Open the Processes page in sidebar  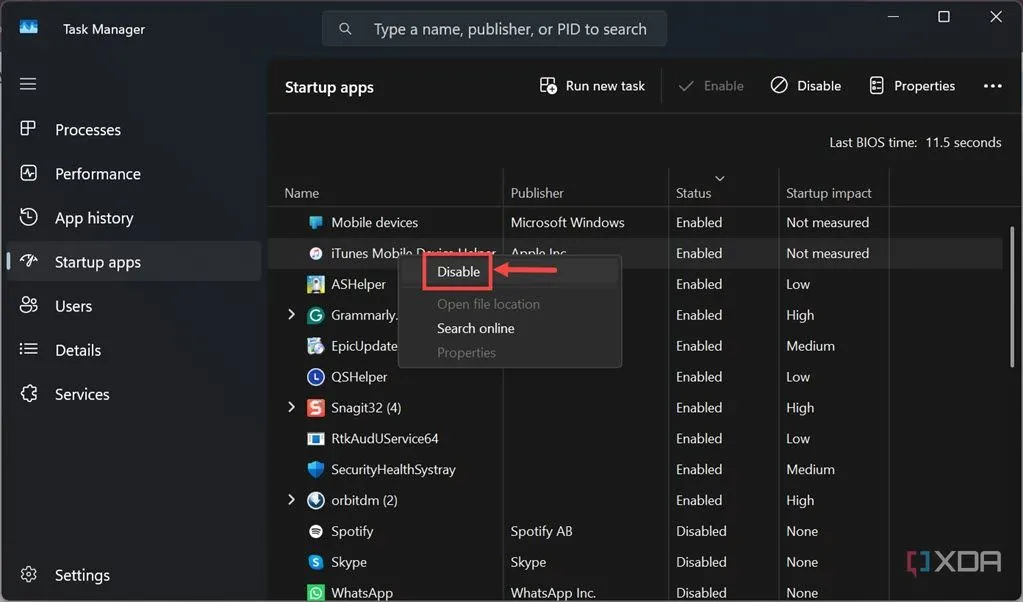[x=87, y=130]
